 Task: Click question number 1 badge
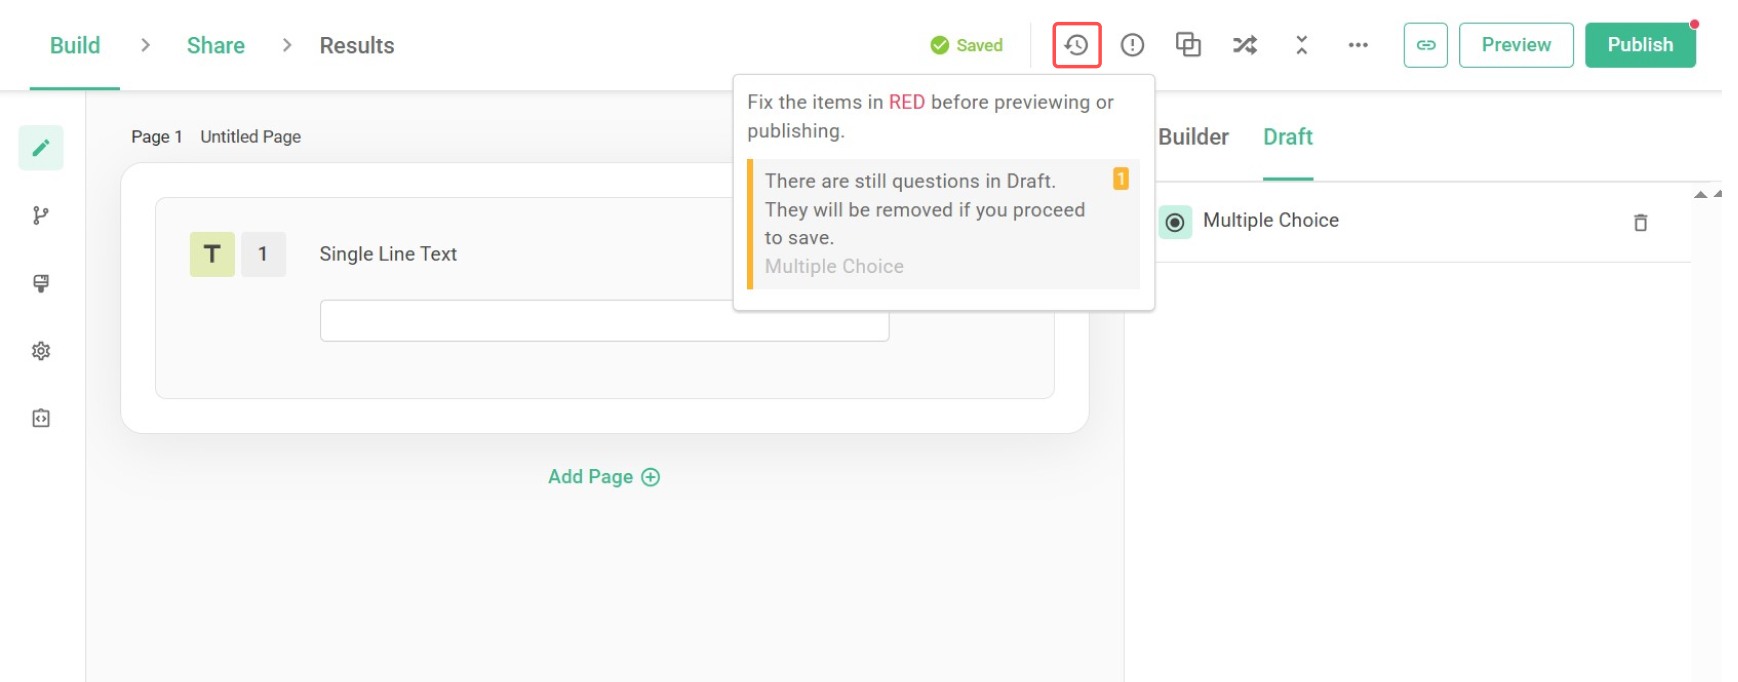tap(263, 254)
